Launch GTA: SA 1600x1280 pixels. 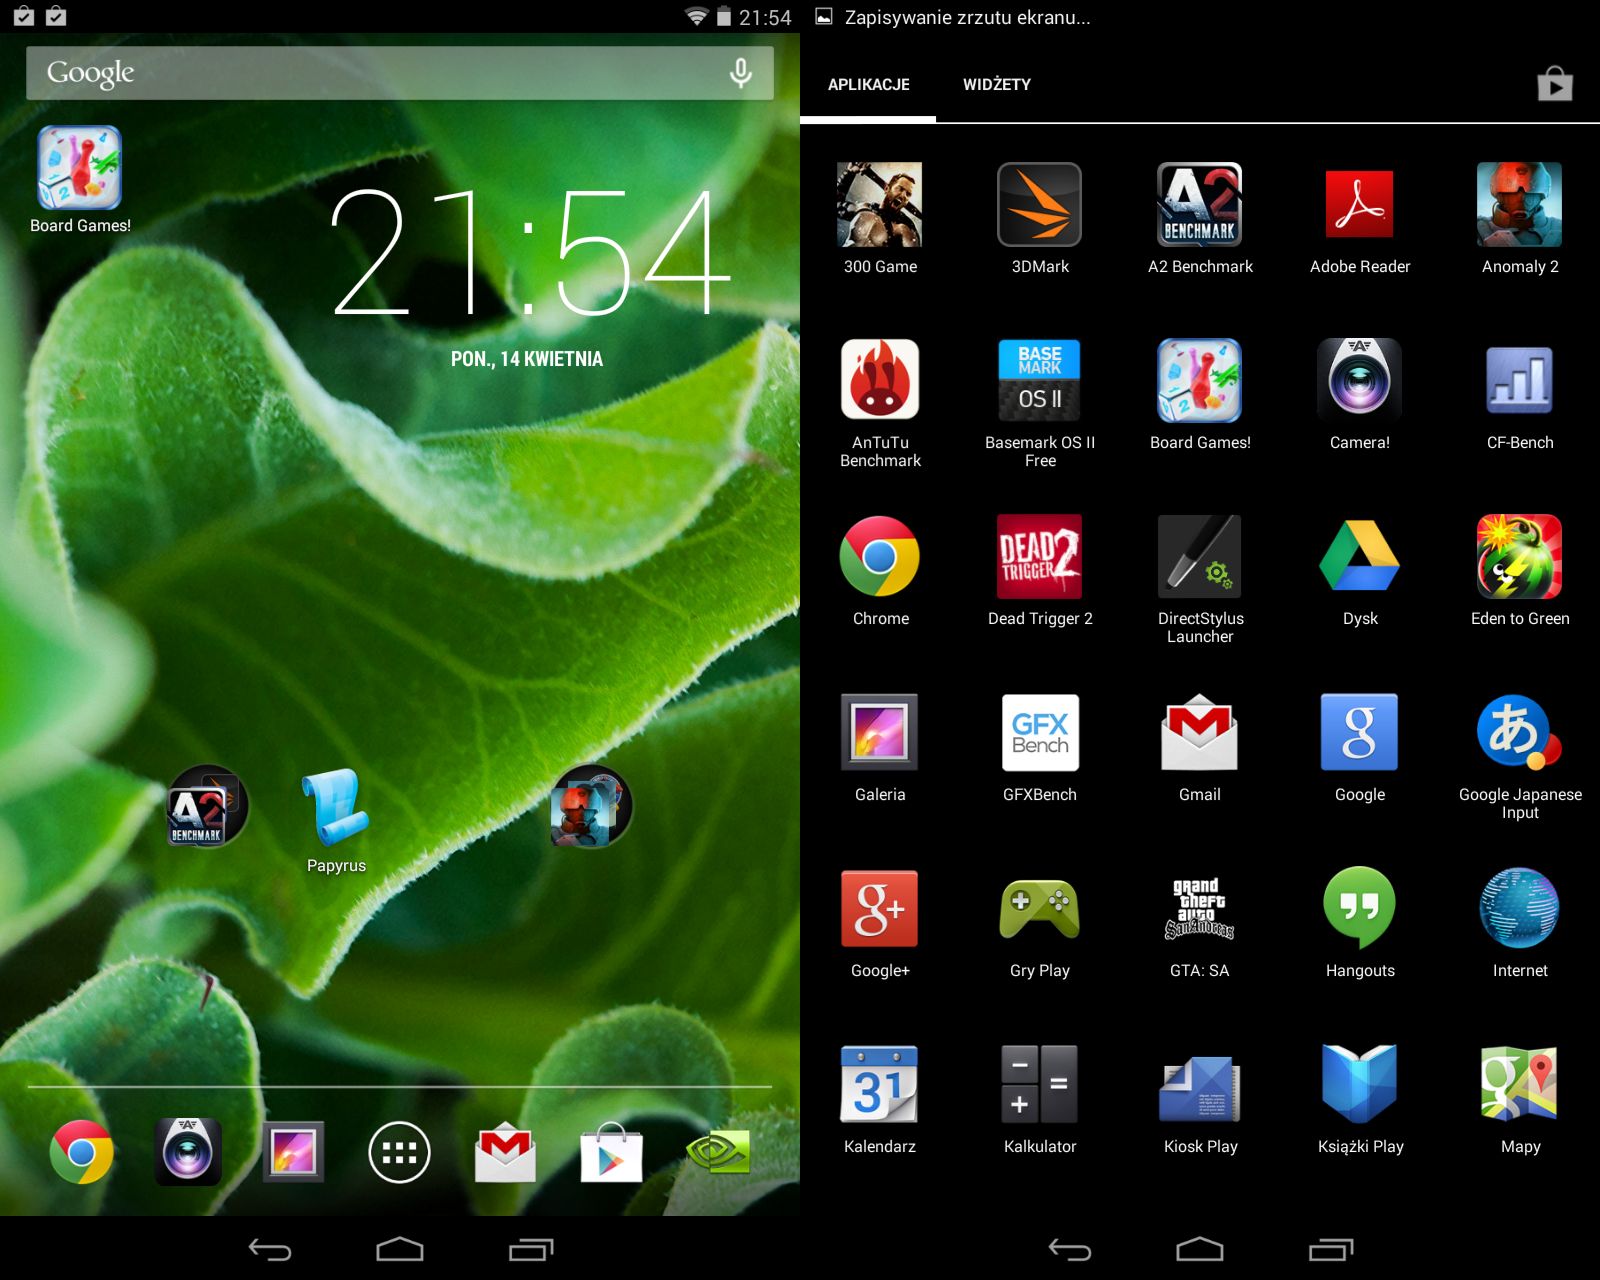click(1200, 909)
